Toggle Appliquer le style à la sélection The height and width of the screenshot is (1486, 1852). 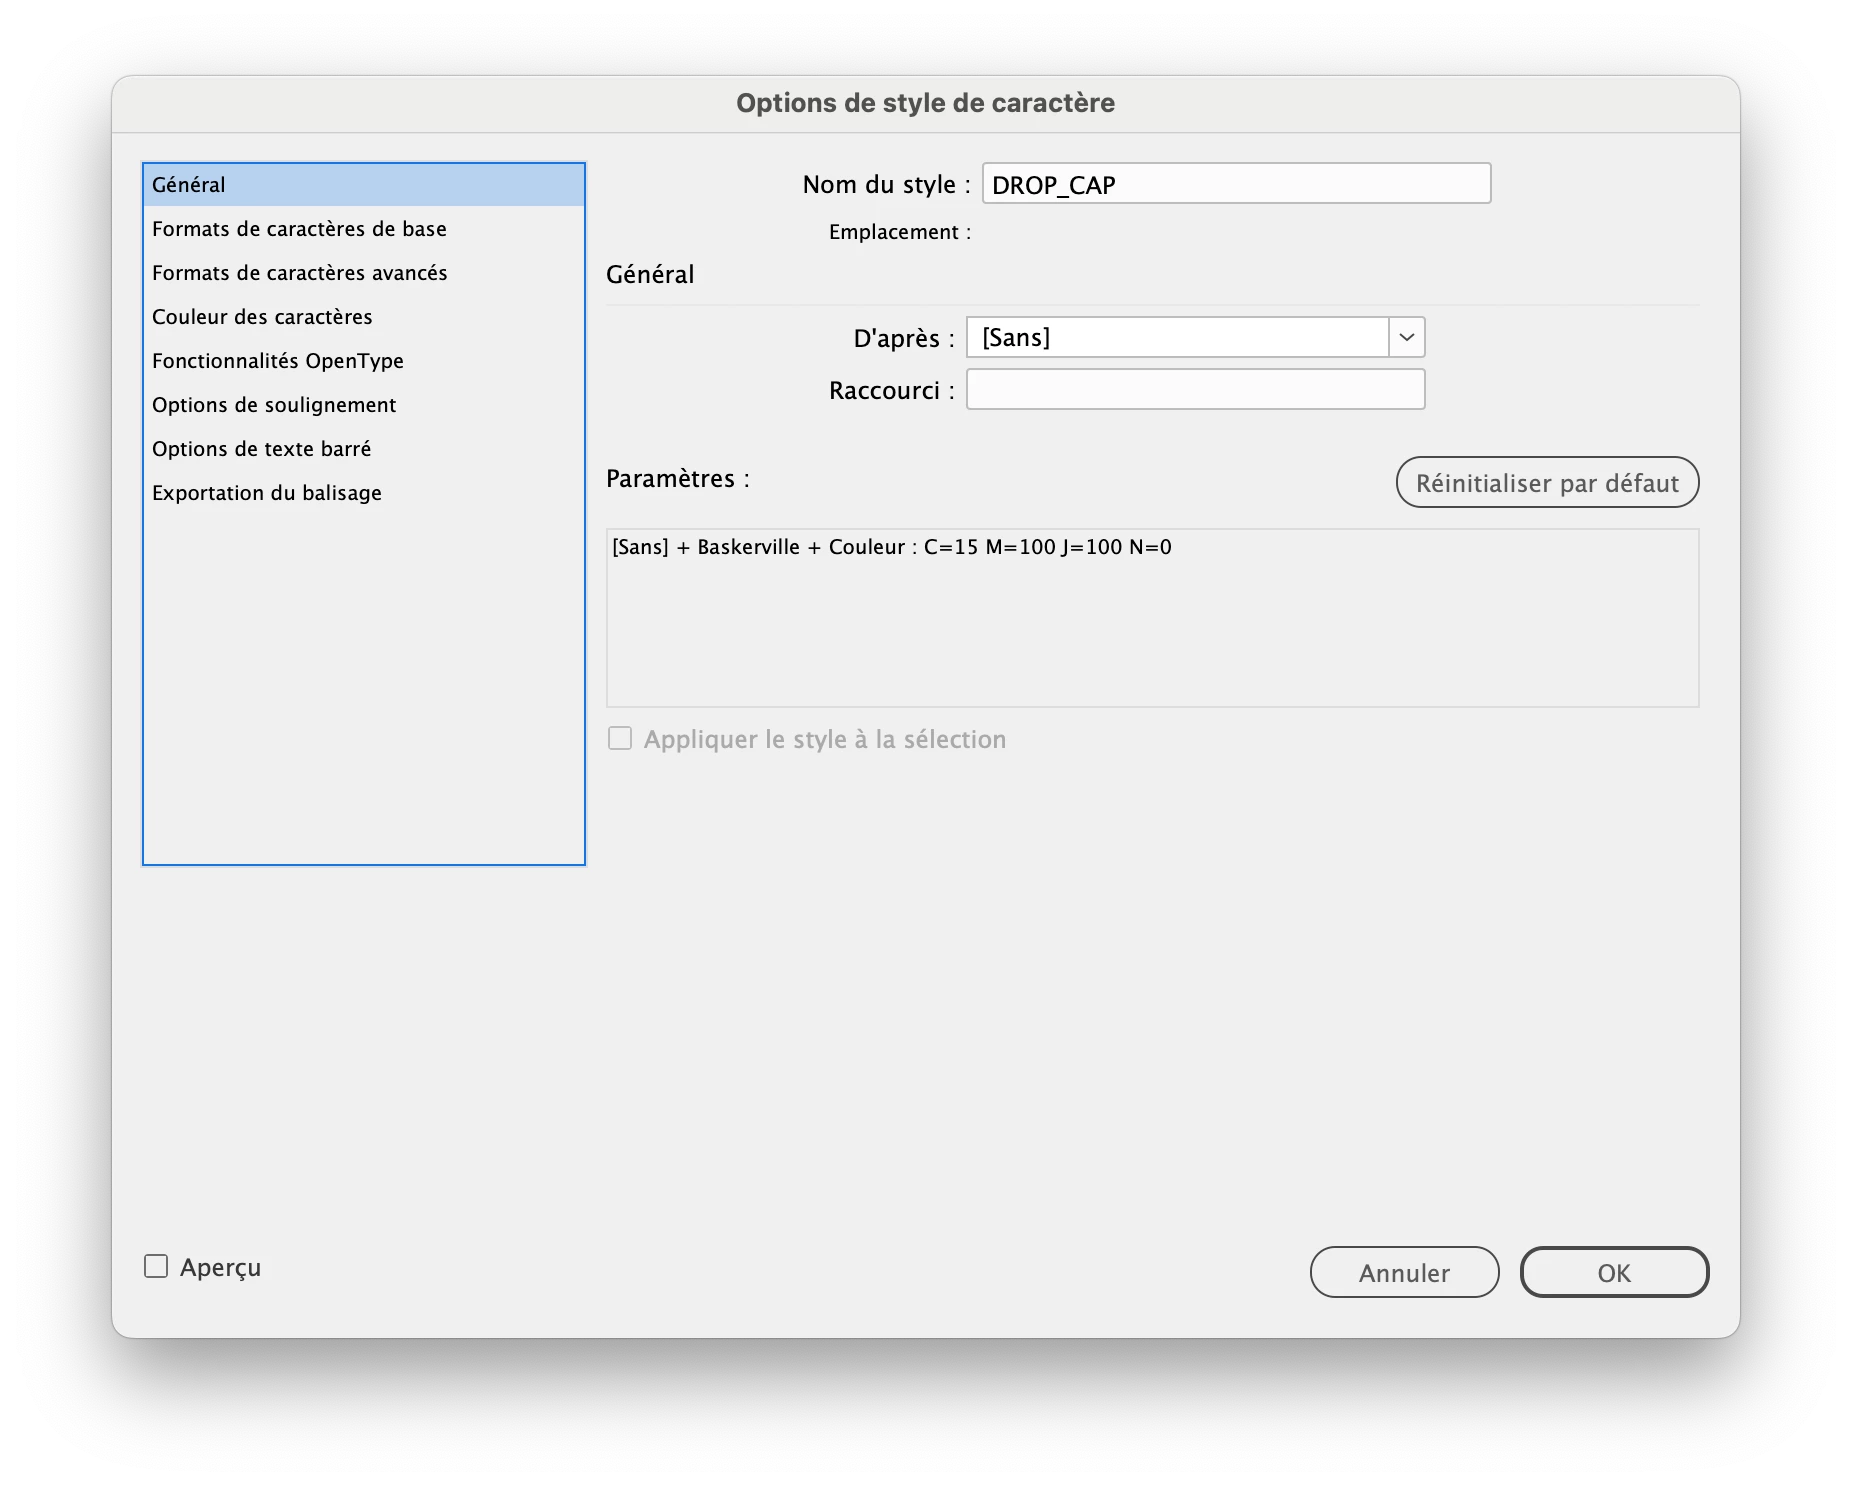620,739
